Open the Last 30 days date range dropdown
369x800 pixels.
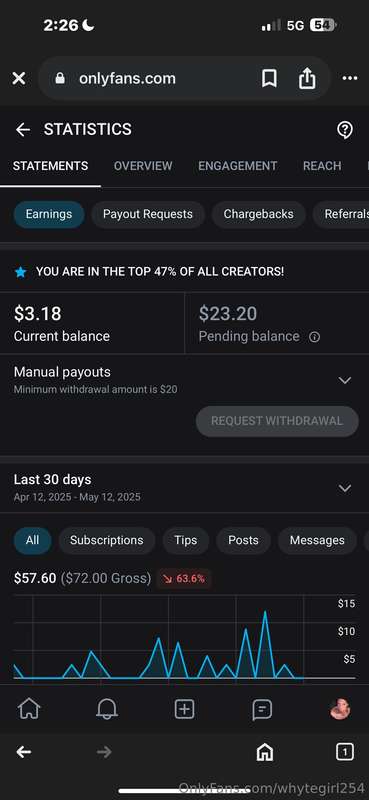(x=184, y=487)
